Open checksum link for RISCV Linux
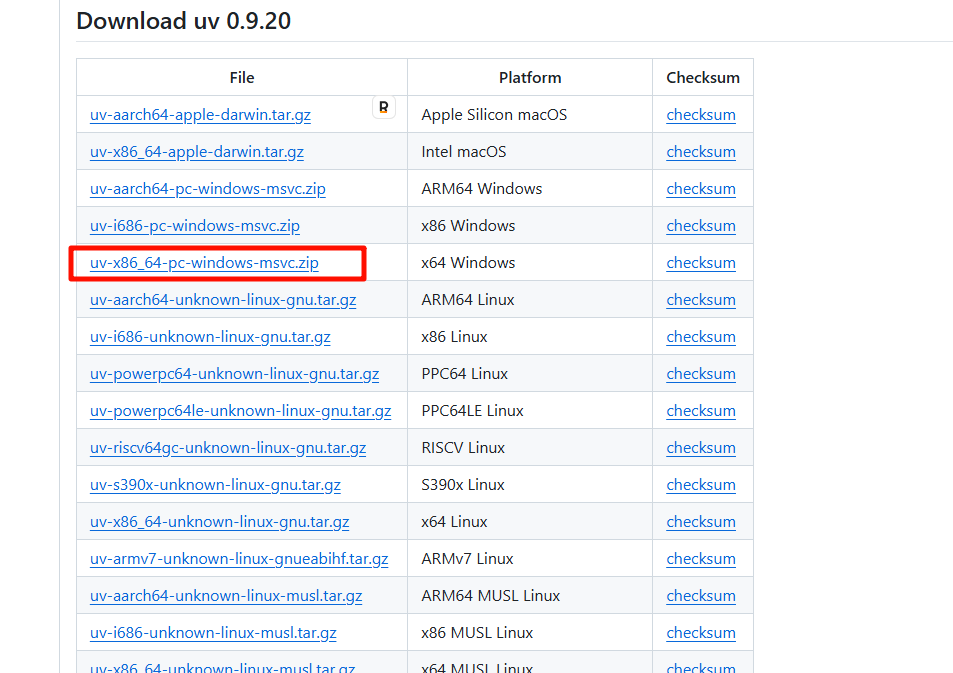953x673 pixels. 700,448
